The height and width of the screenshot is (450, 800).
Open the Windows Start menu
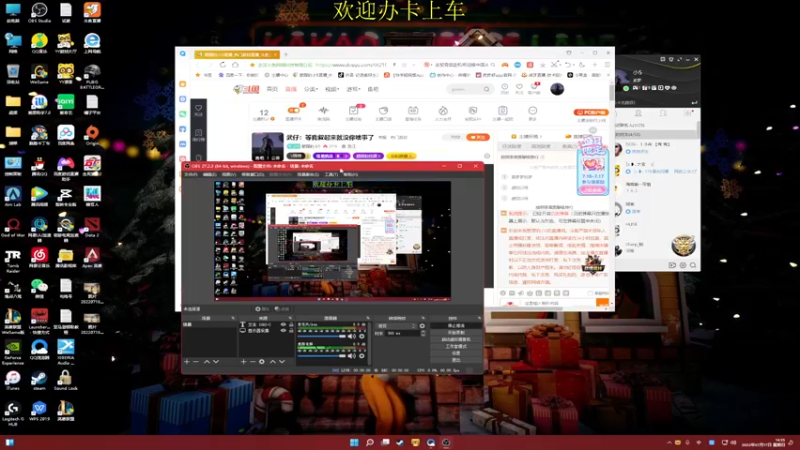354,442
